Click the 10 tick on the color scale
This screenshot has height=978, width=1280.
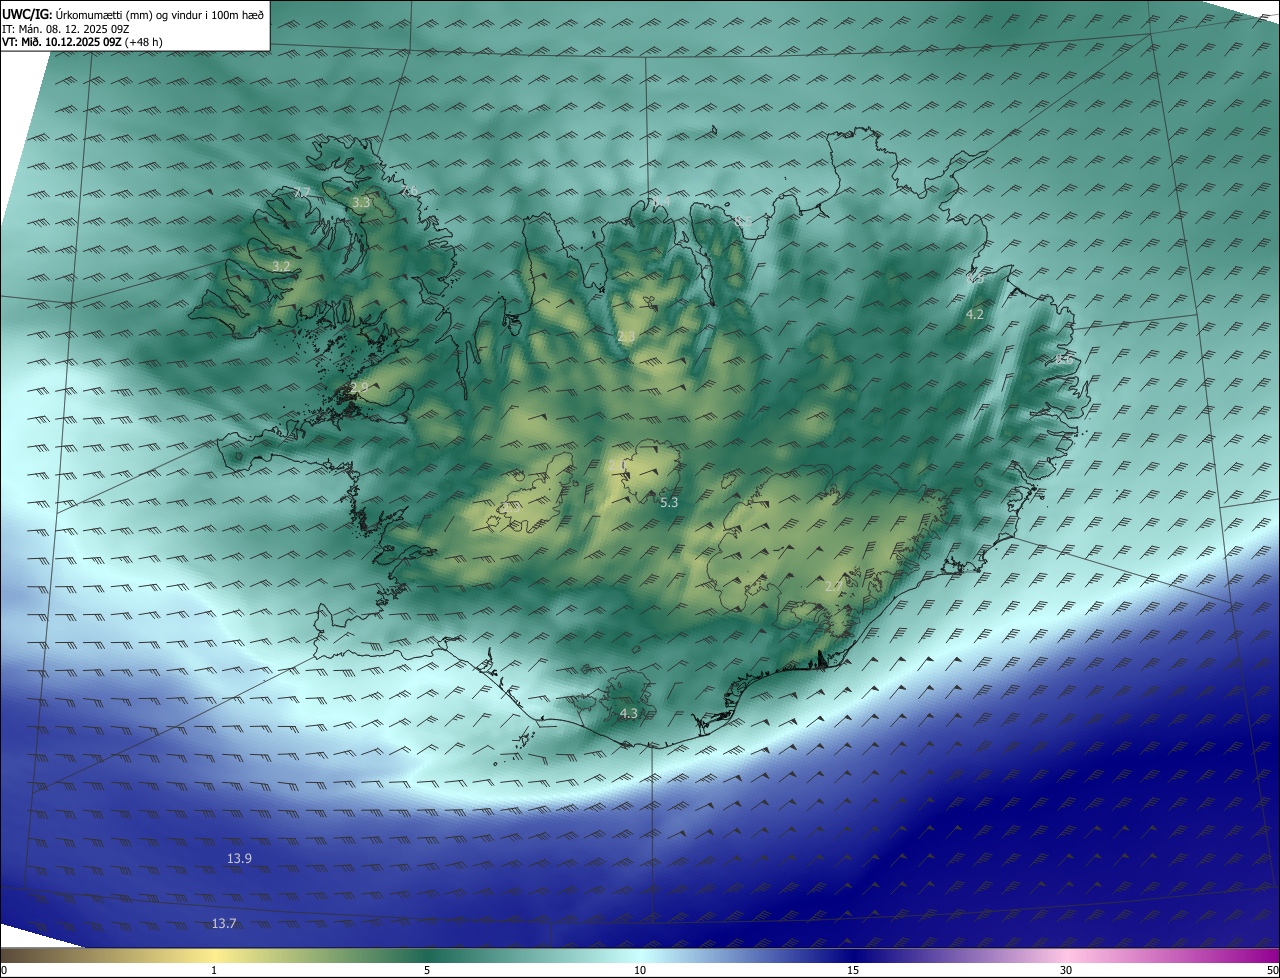[640, 970]
